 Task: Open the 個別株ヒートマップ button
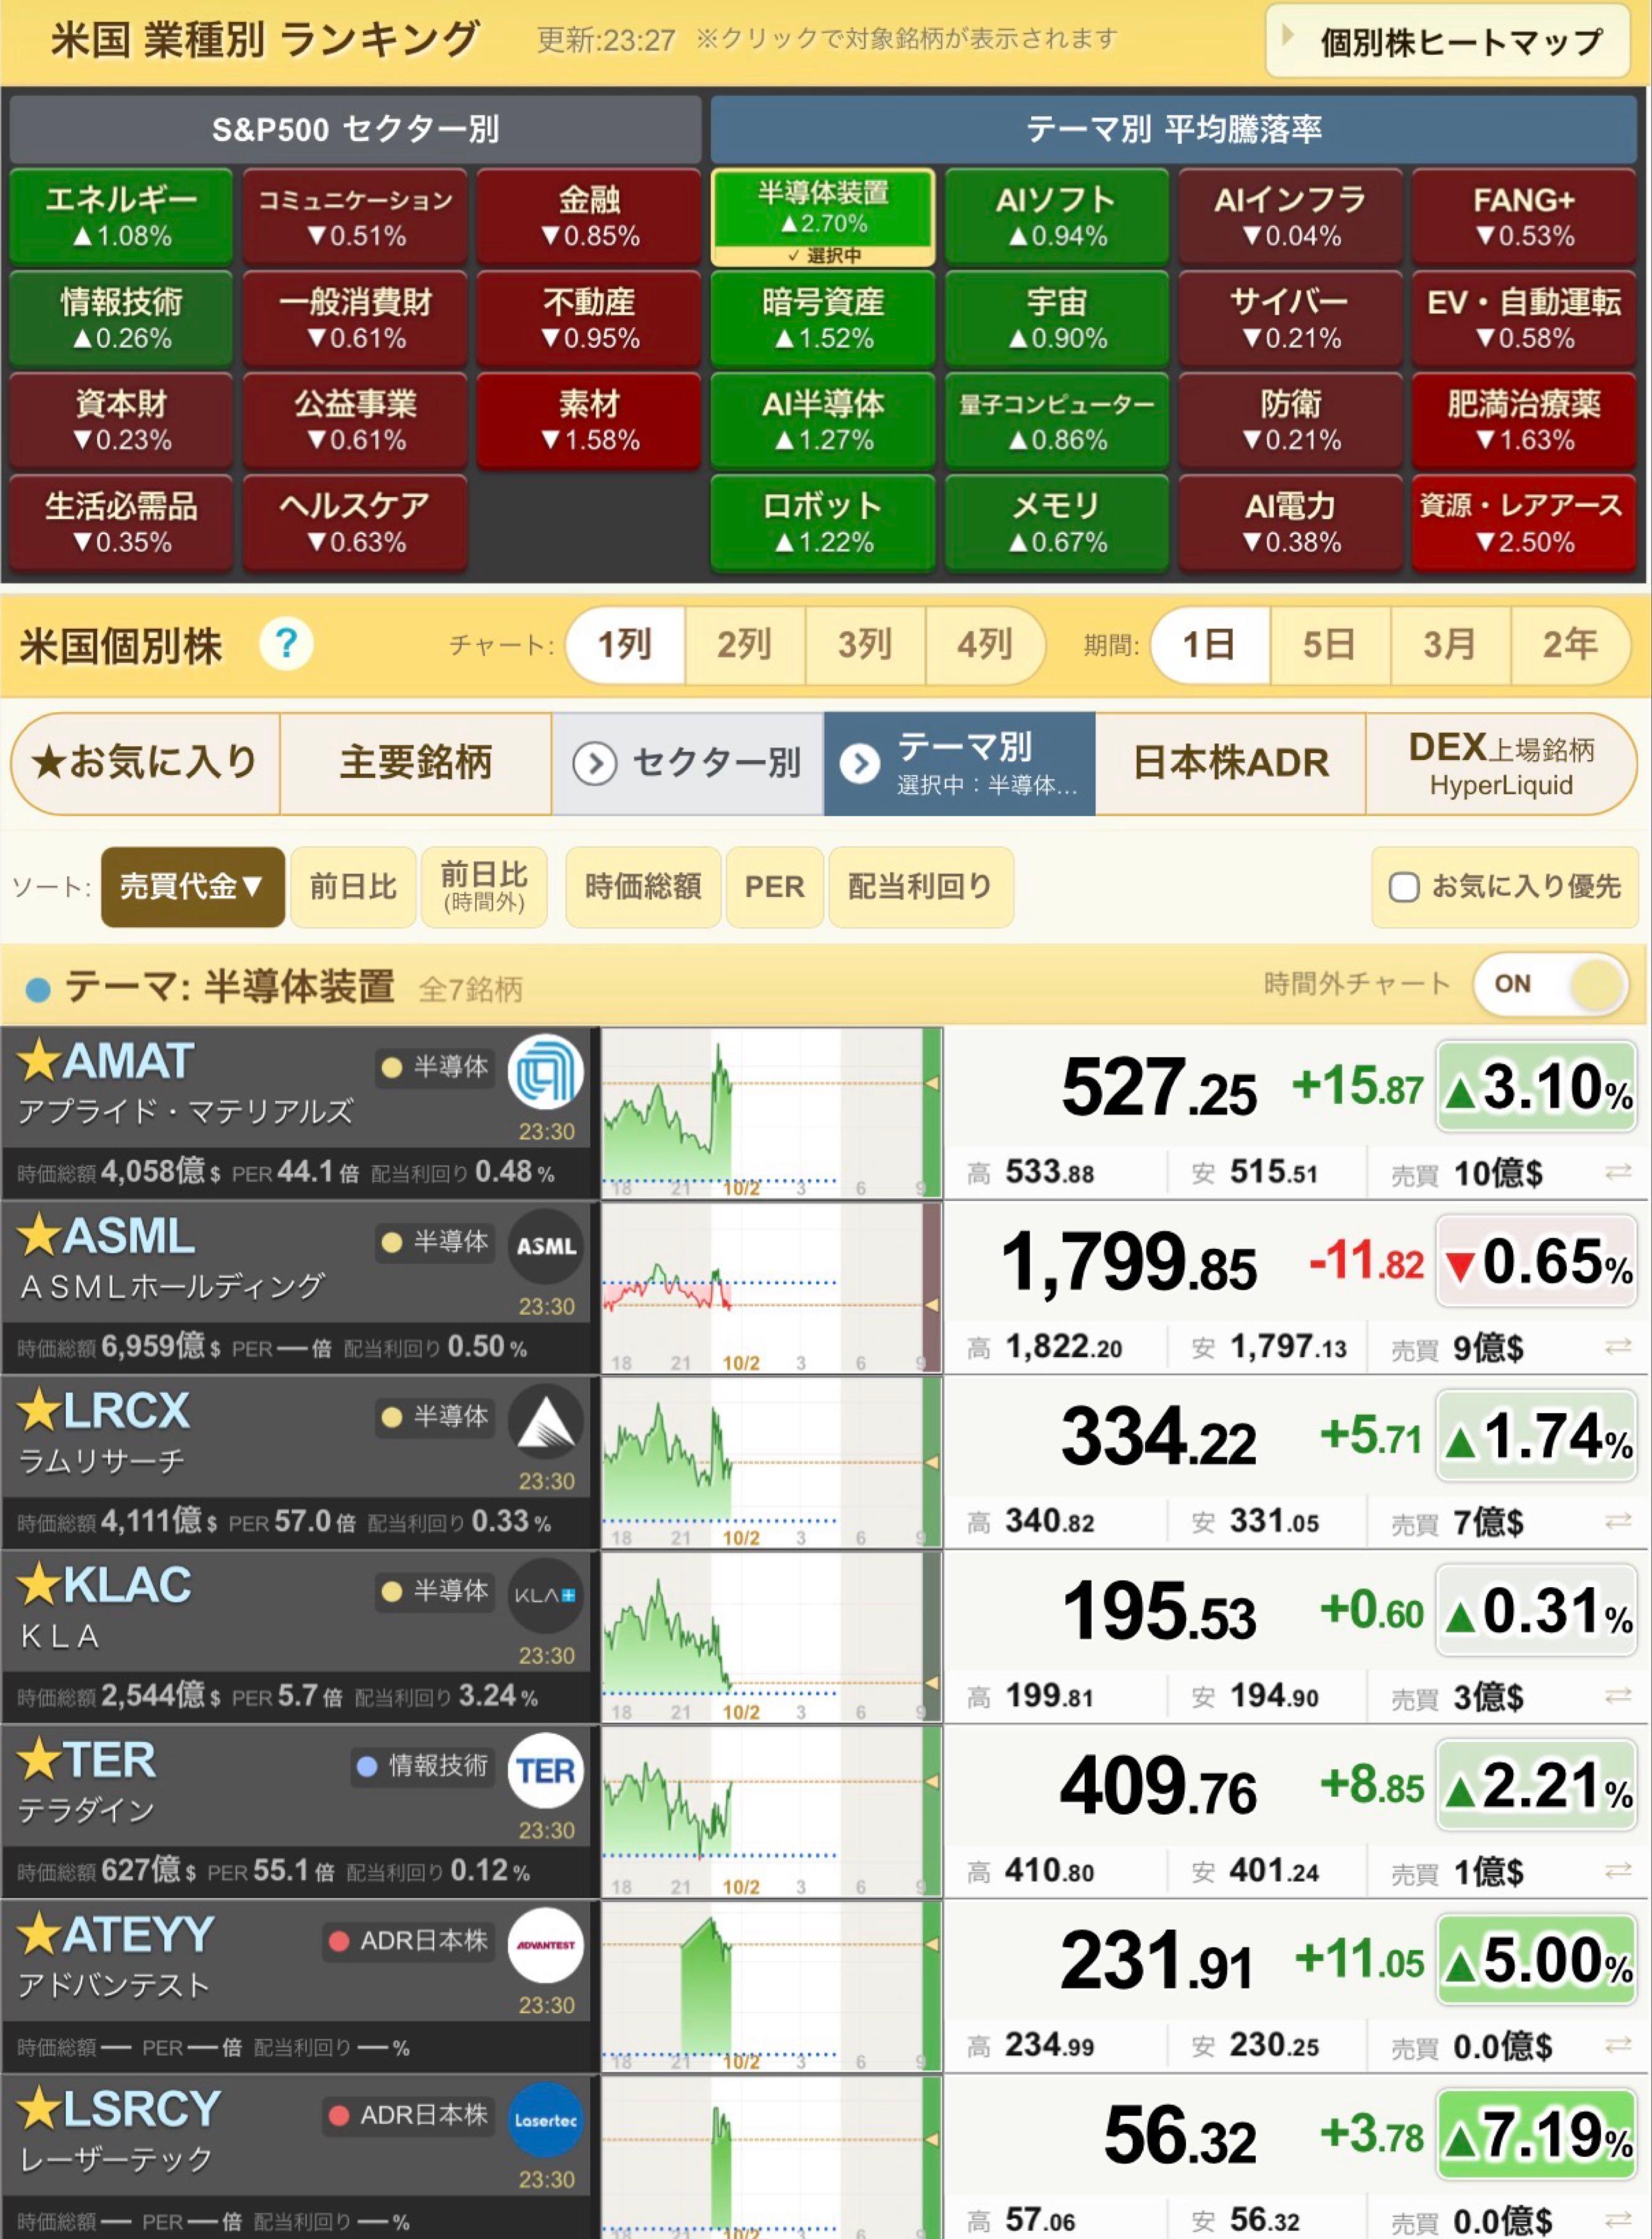1448,41
